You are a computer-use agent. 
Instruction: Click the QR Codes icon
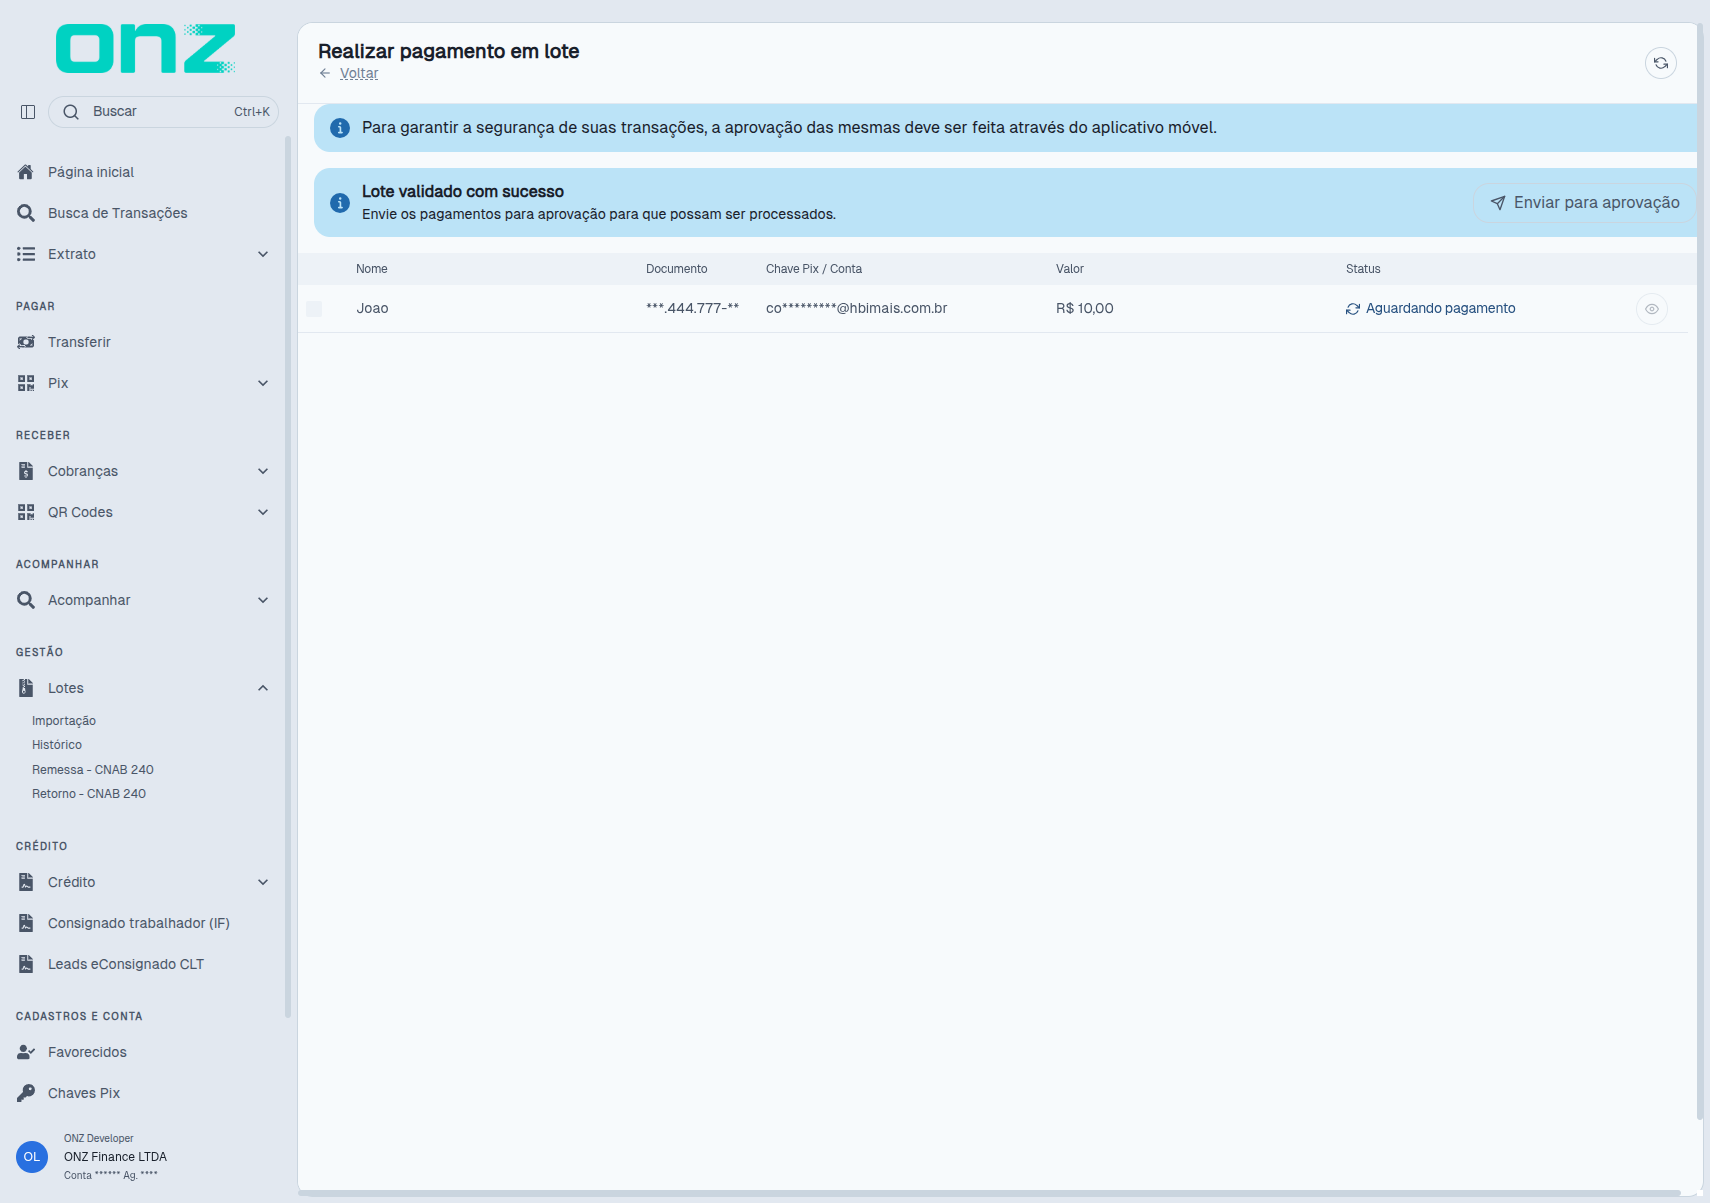coord(26,512)
